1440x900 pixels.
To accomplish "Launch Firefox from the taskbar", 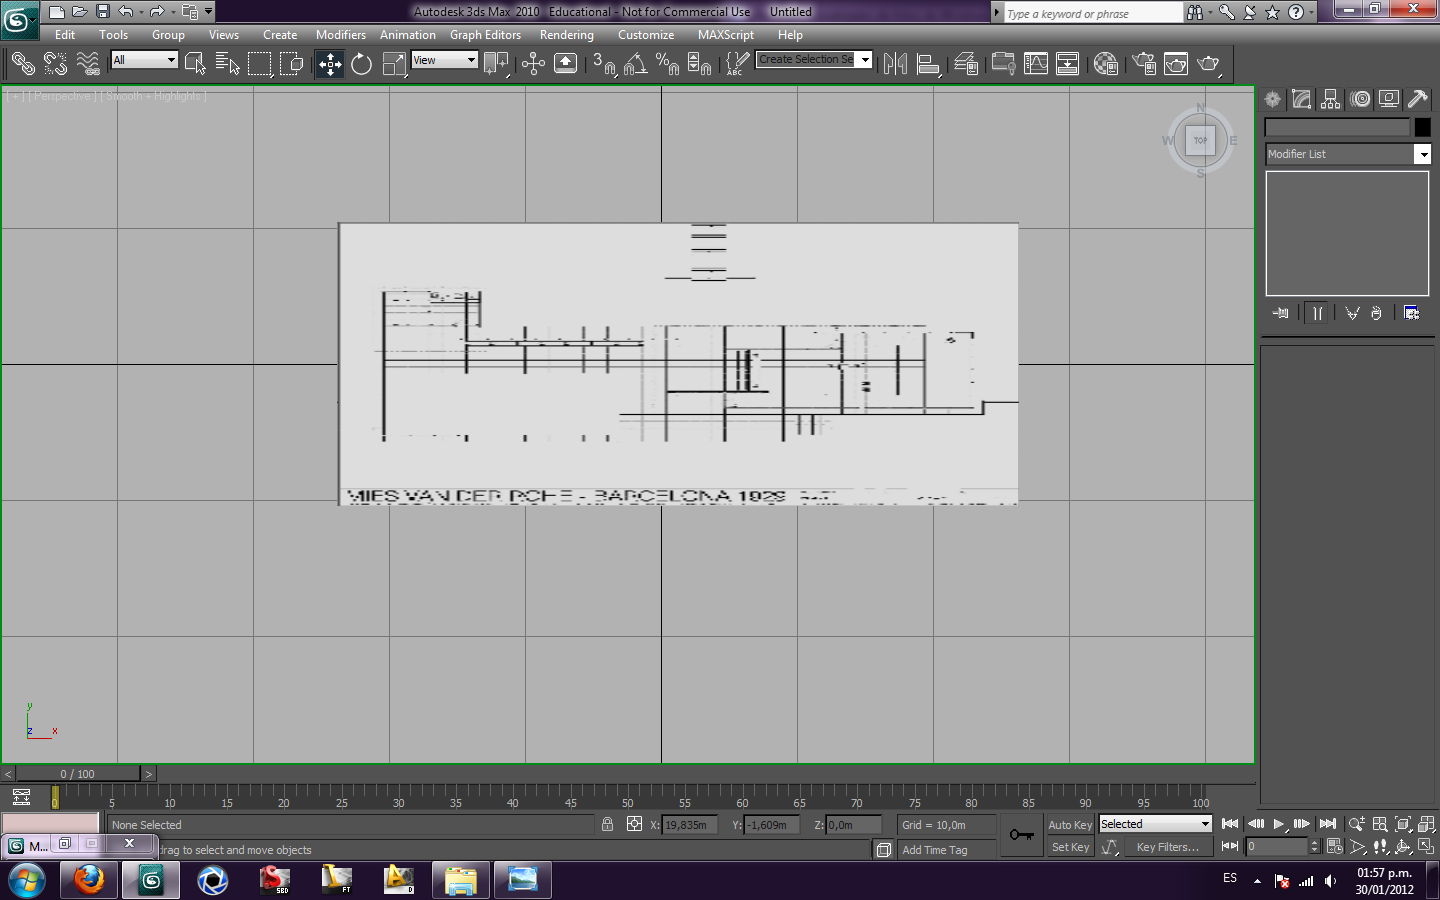I will coord(89,880).
